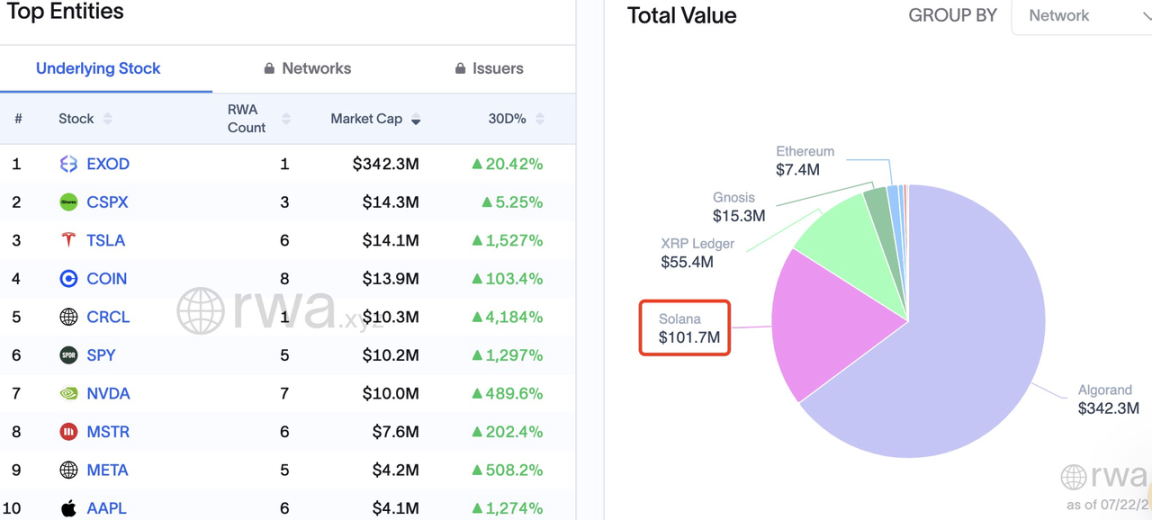Click the Coinbase COIN logo icon
Image resolution: width=1152 pixels, height=520 pixels.
[68, 278]
